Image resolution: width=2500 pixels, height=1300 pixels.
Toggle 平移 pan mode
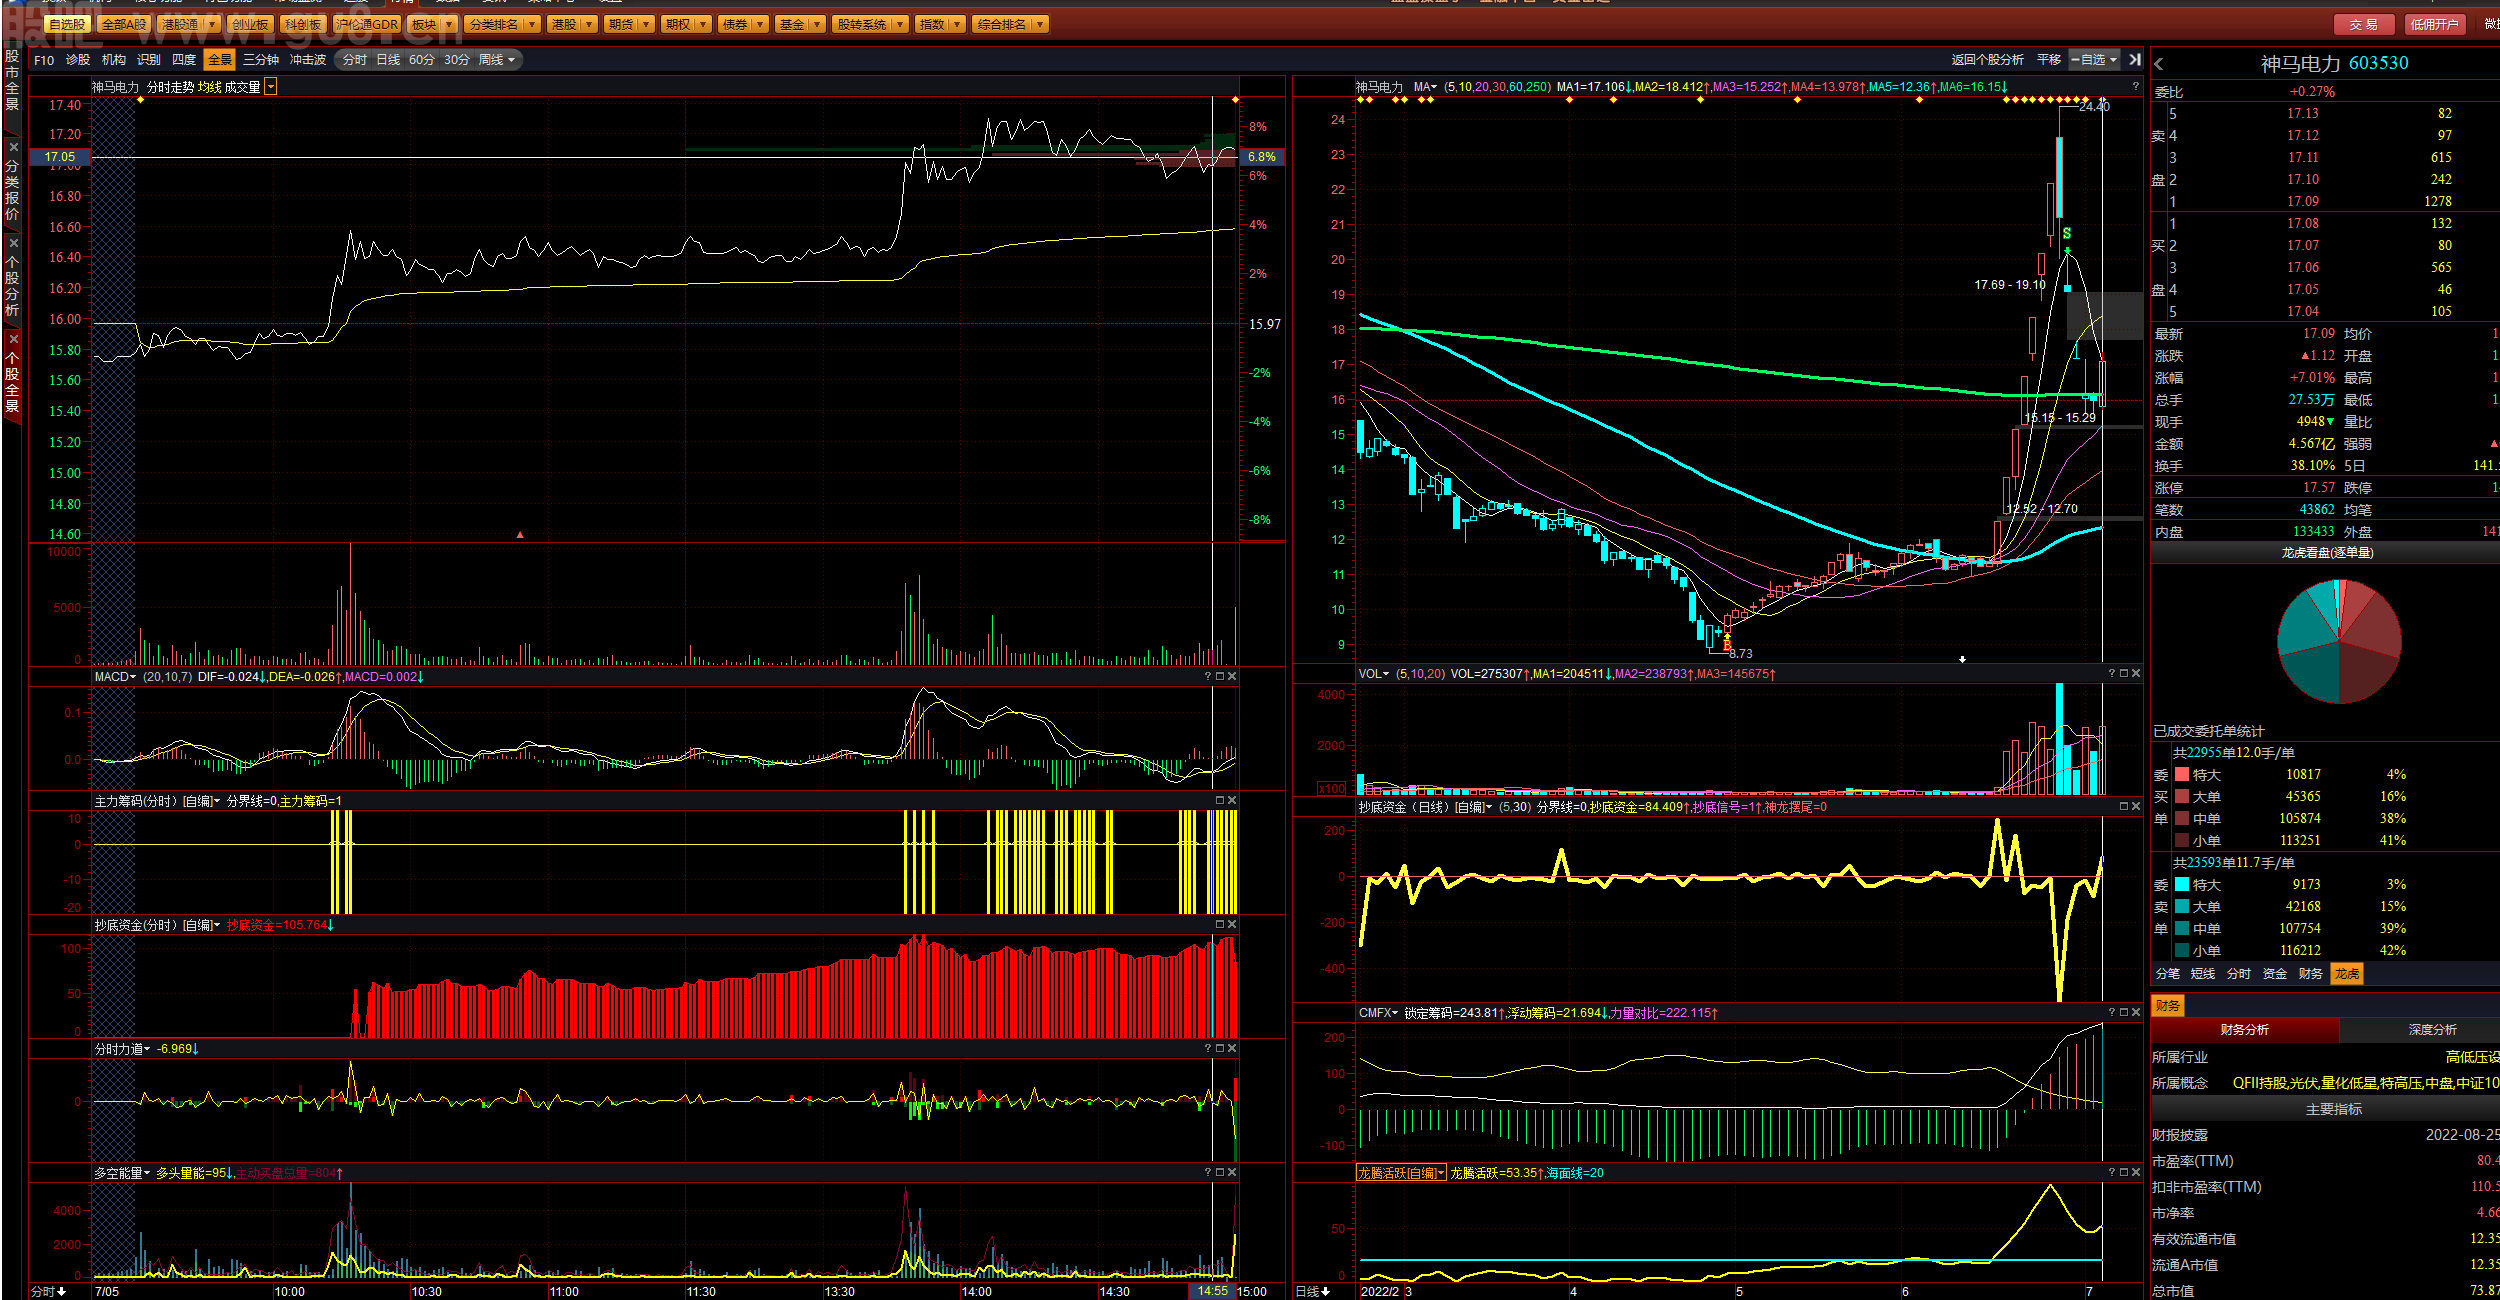click(x=2049, y=60)
